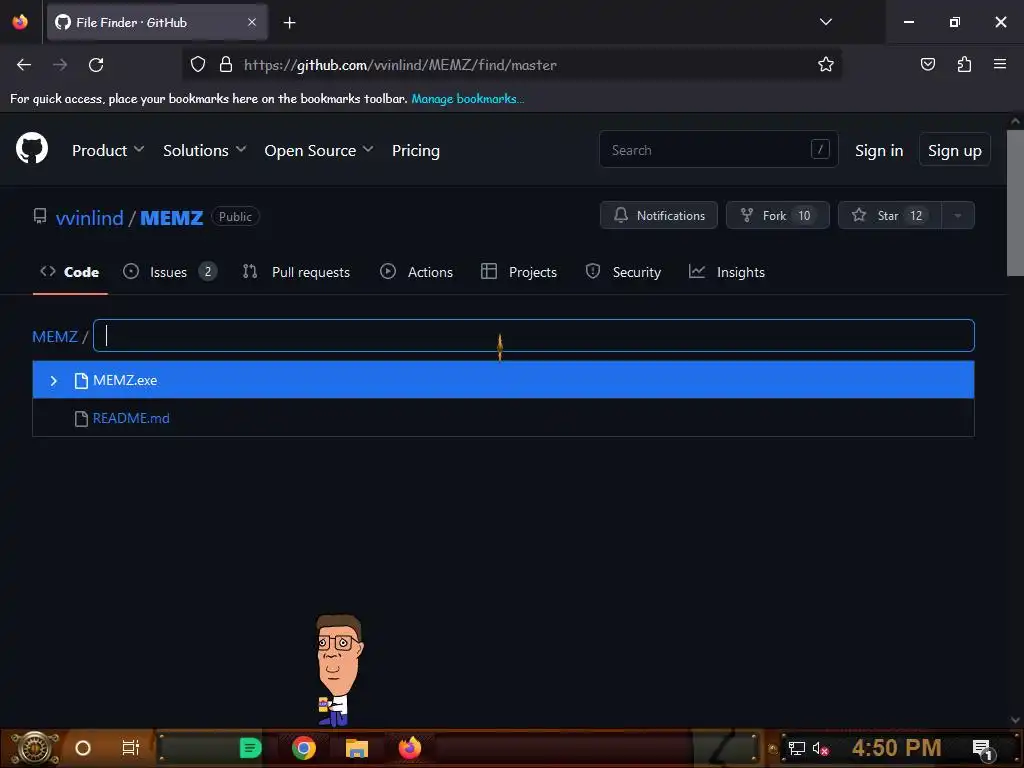Open Firefox hamburger application menu
This screenshot has width=1024, height=768.
tap(999, 64)
